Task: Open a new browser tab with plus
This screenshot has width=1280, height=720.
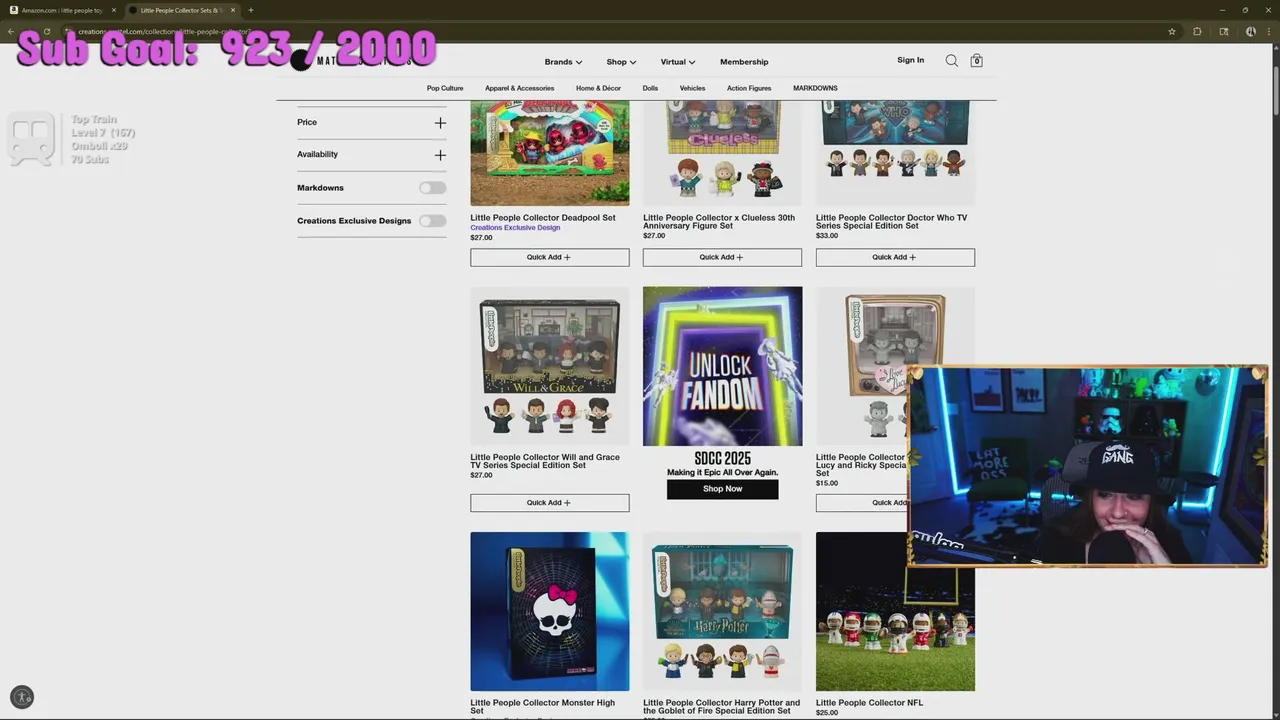Action: click(x=250, y=10)
